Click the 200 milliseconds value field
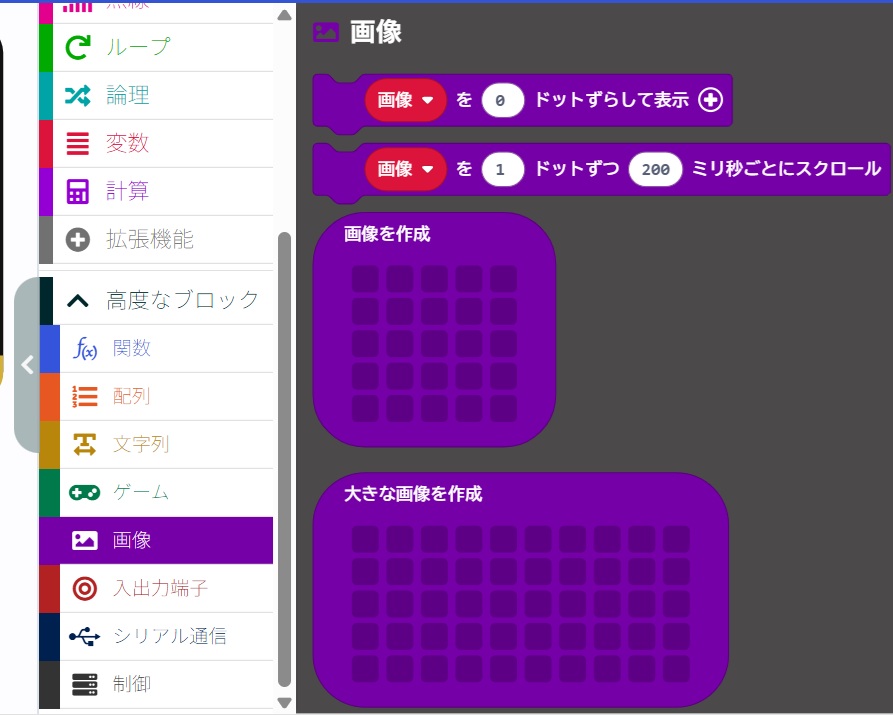The width and height of the screenshot is (893, 715). pyautogui.click(x=655, y=170)
